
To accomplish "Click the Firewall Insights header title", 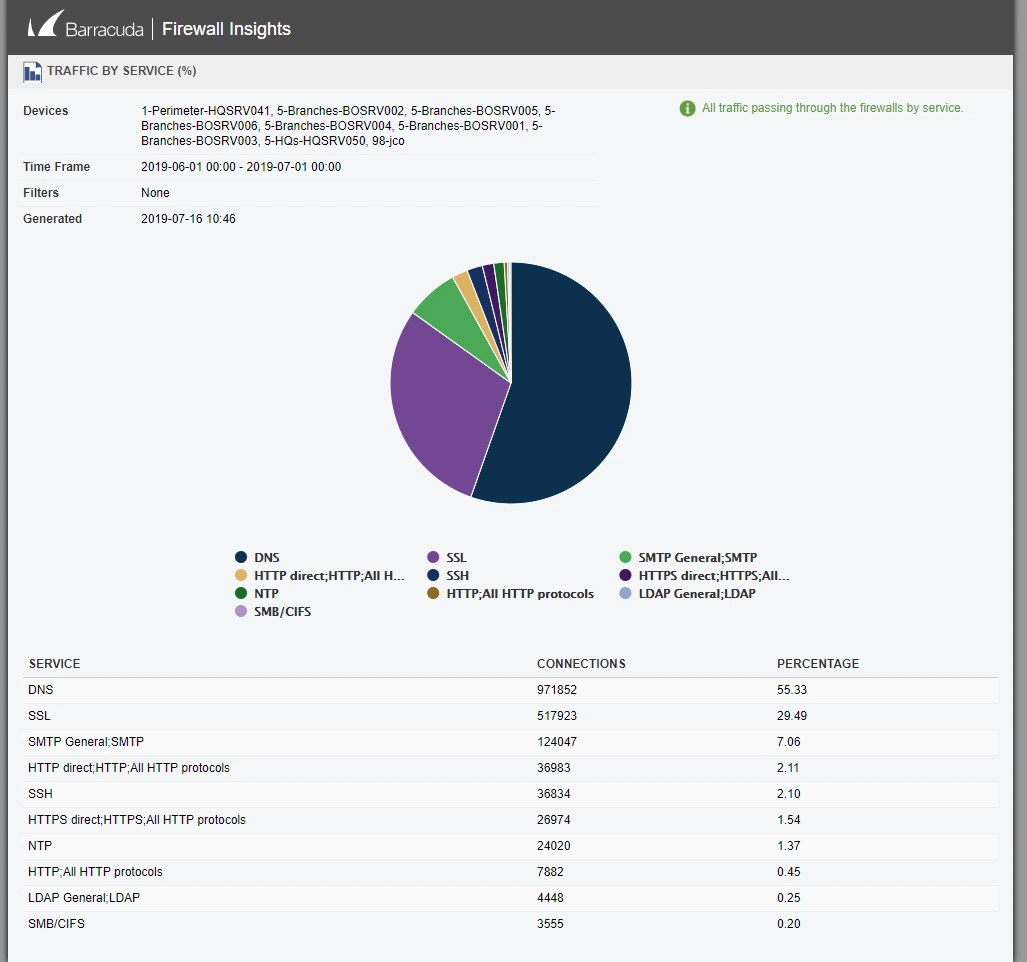I will coord(226,28).
